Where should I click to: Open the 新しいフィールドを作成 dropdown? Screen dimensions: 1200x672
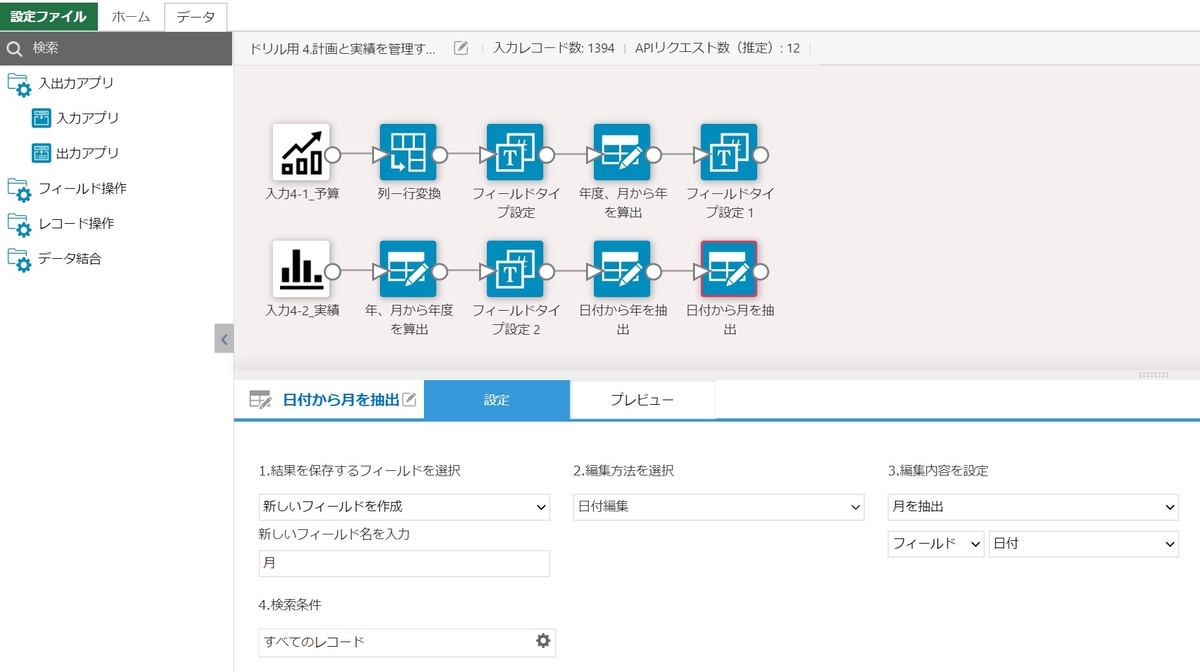(404, 507)
